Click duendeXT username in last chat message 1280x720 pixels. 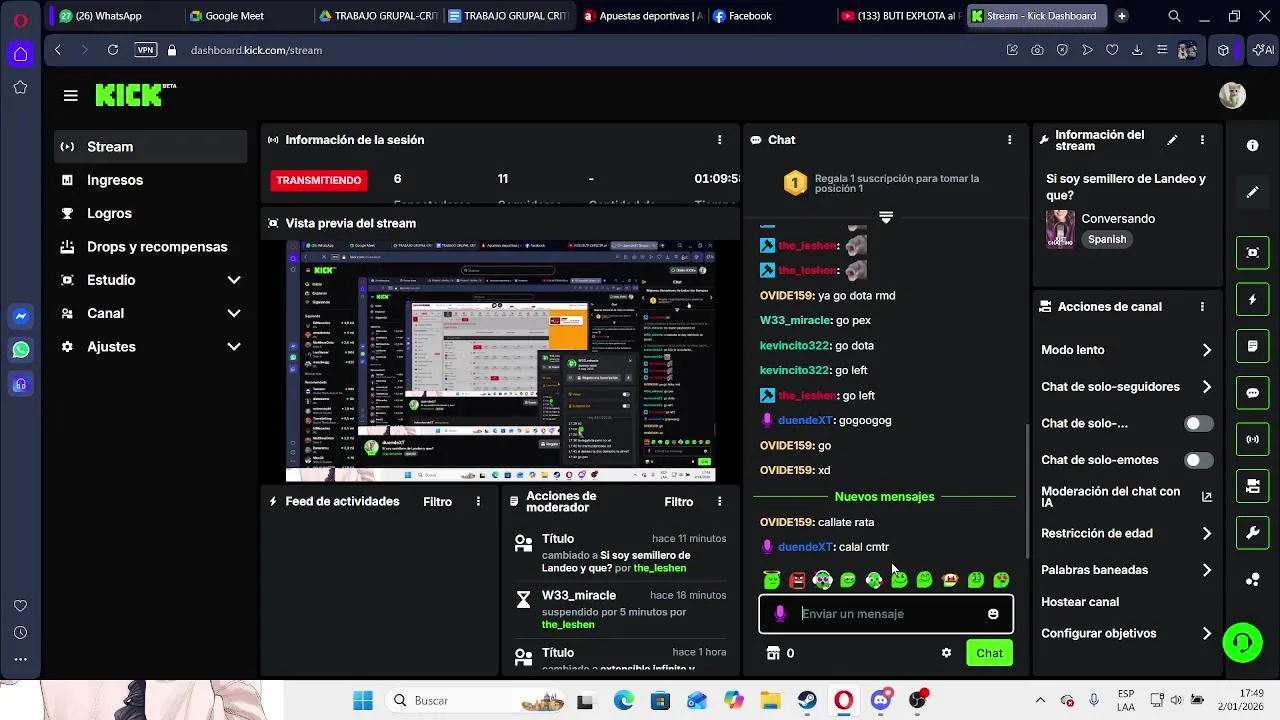pos(805,548)
